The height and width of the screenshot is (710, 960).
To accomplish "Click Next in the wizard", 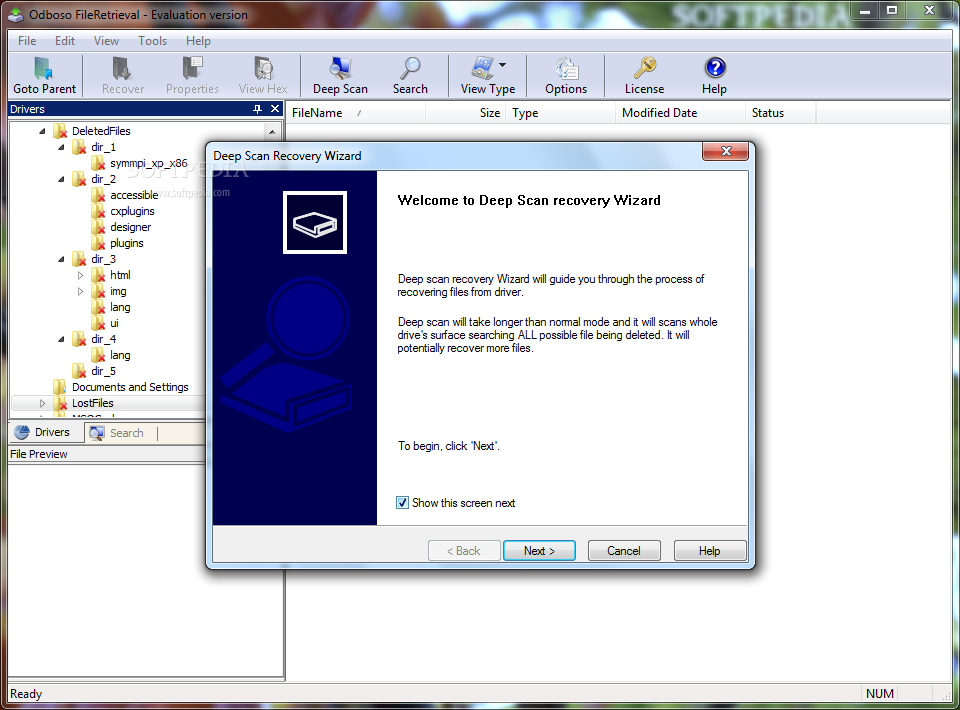I will click(539, 551).
